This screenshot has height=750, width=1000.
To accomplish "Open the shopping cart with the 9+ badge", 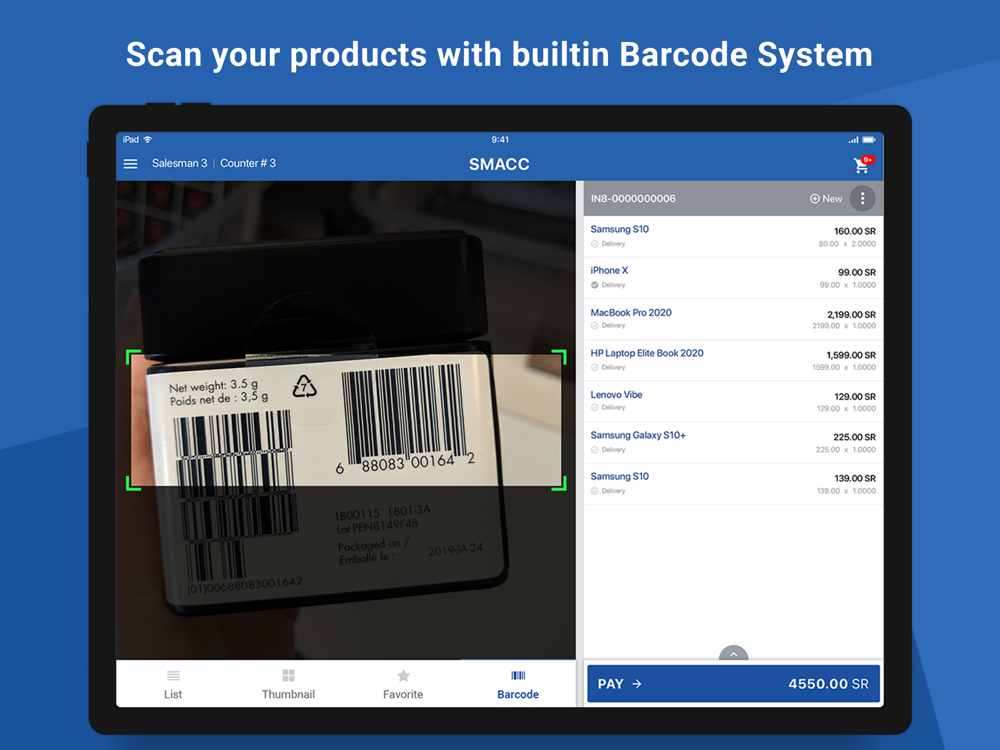I will click(863, 165).
